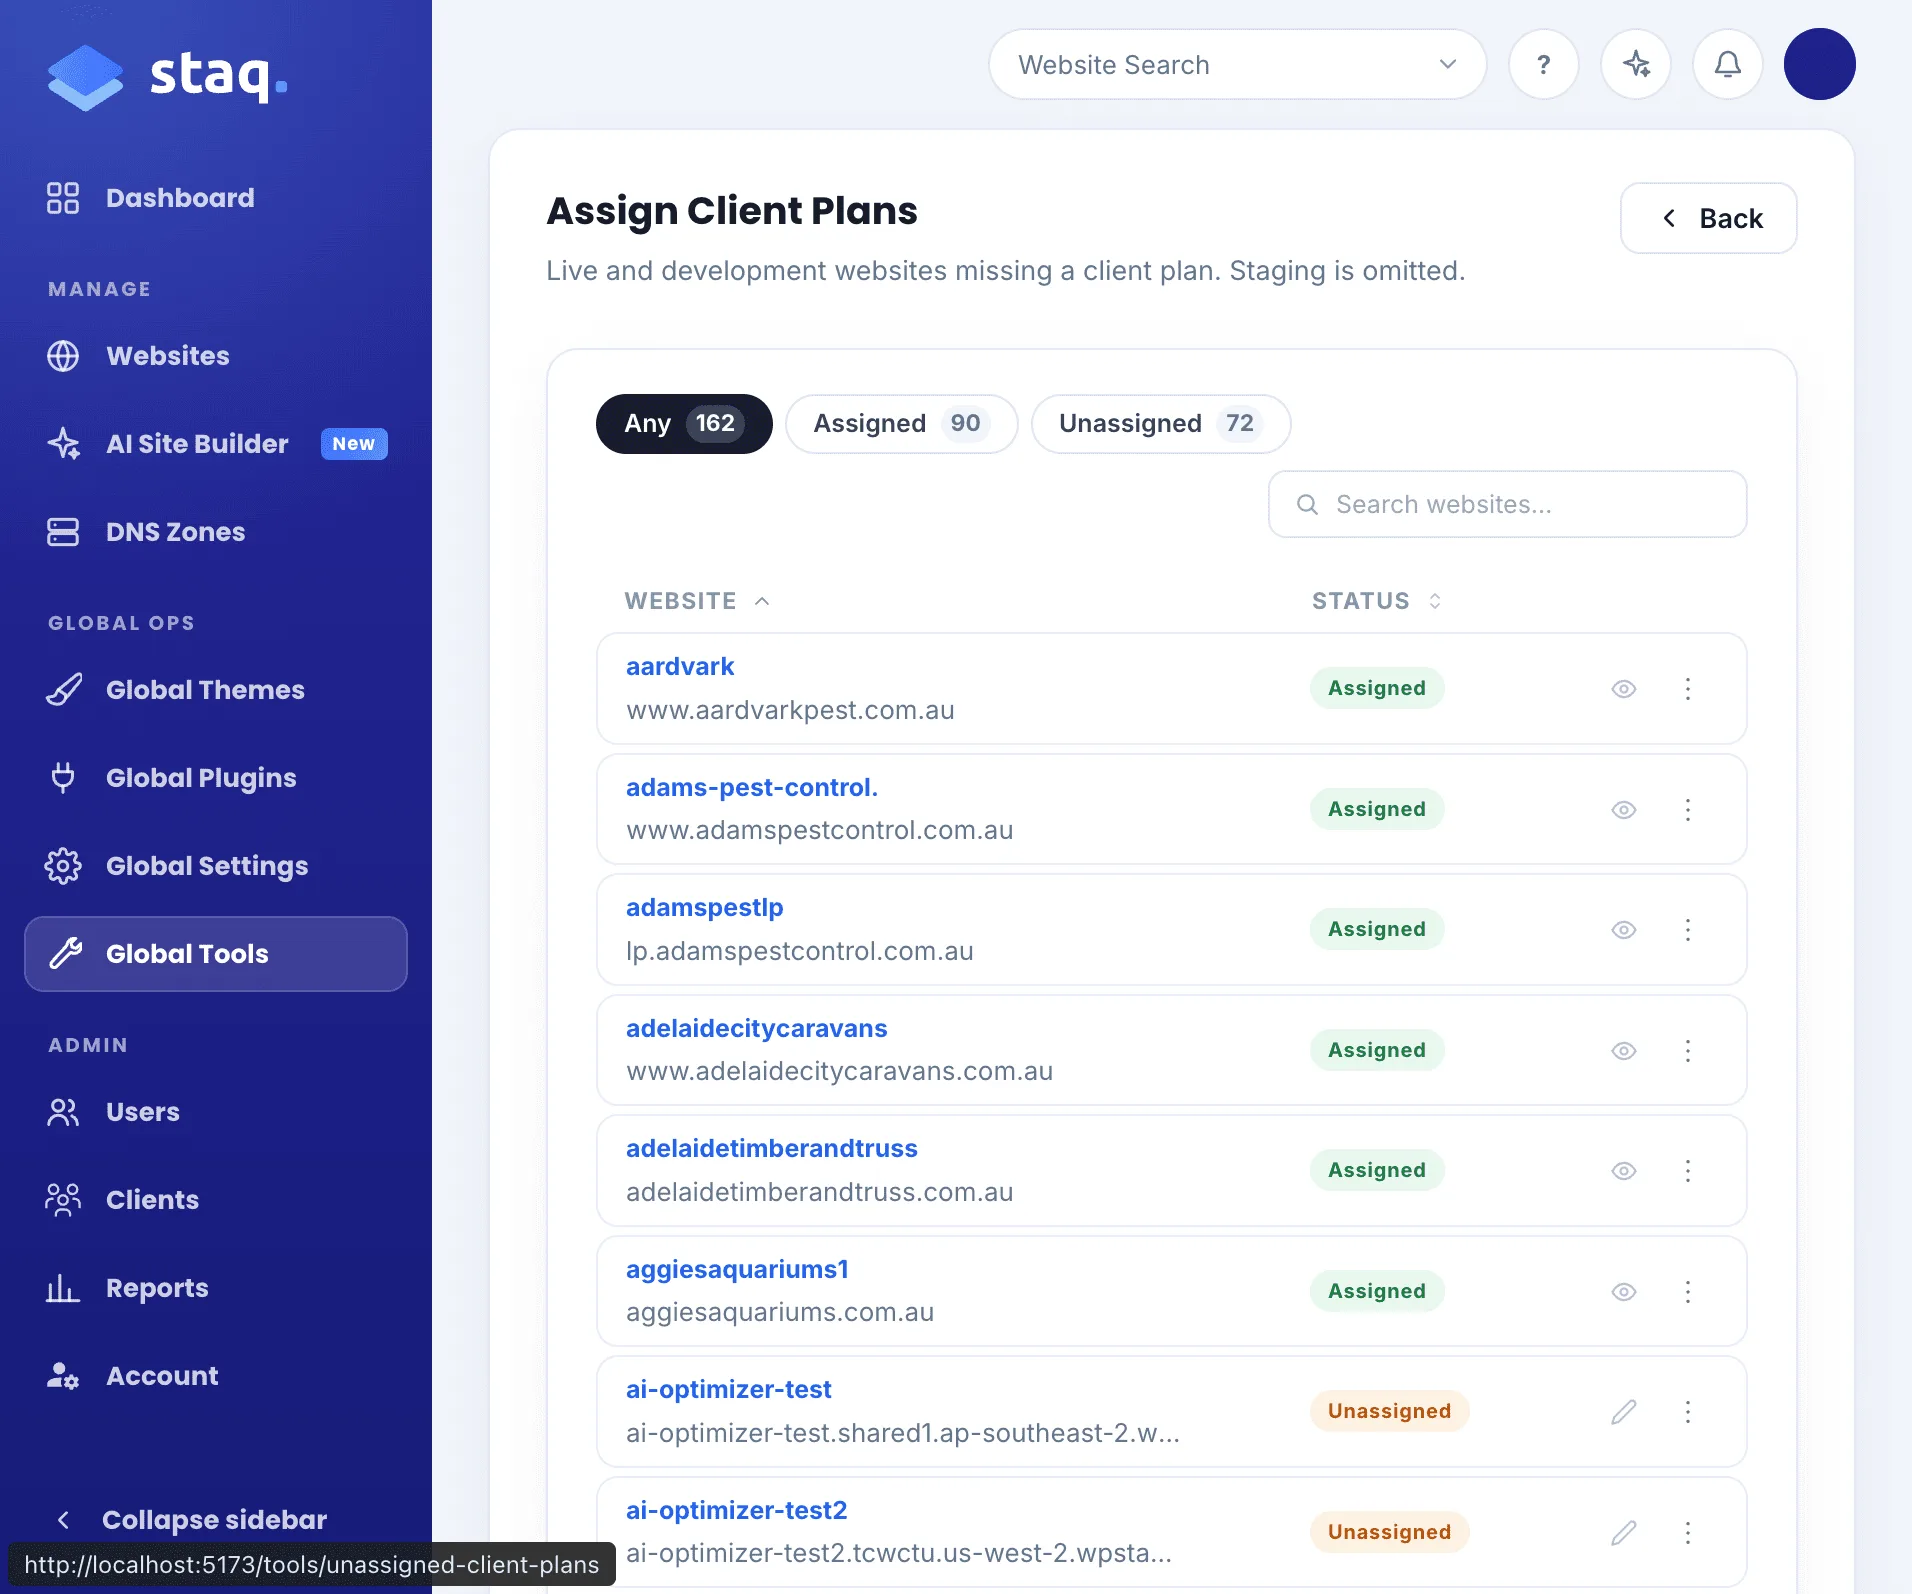Viewport: 1912px width, 1594px height.
Task: Open Global Settings in sidebar
Action: point(216,866)
